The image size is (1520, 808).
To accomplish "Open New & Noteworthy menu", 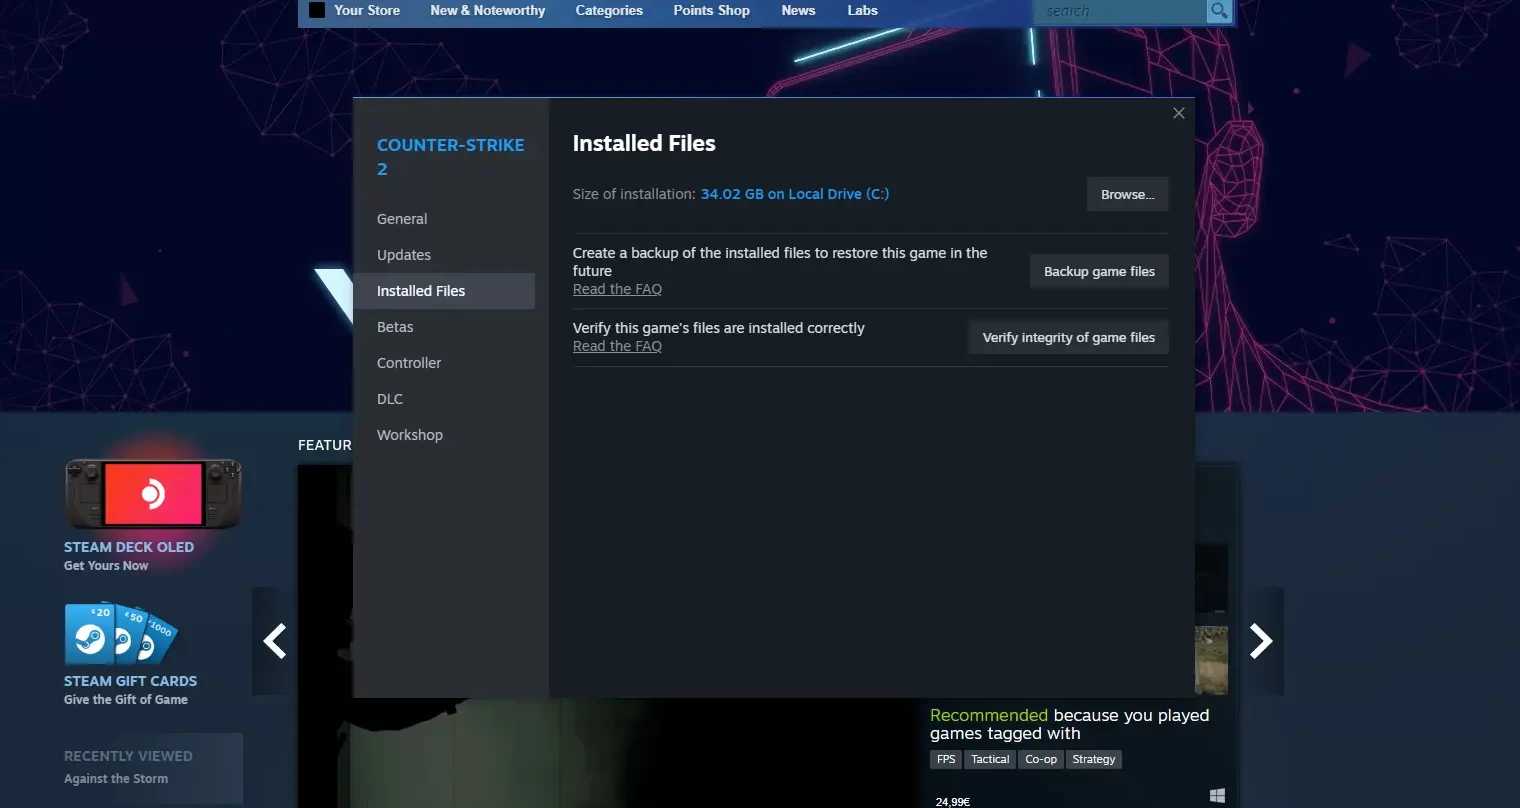I will tap(488, 11).
